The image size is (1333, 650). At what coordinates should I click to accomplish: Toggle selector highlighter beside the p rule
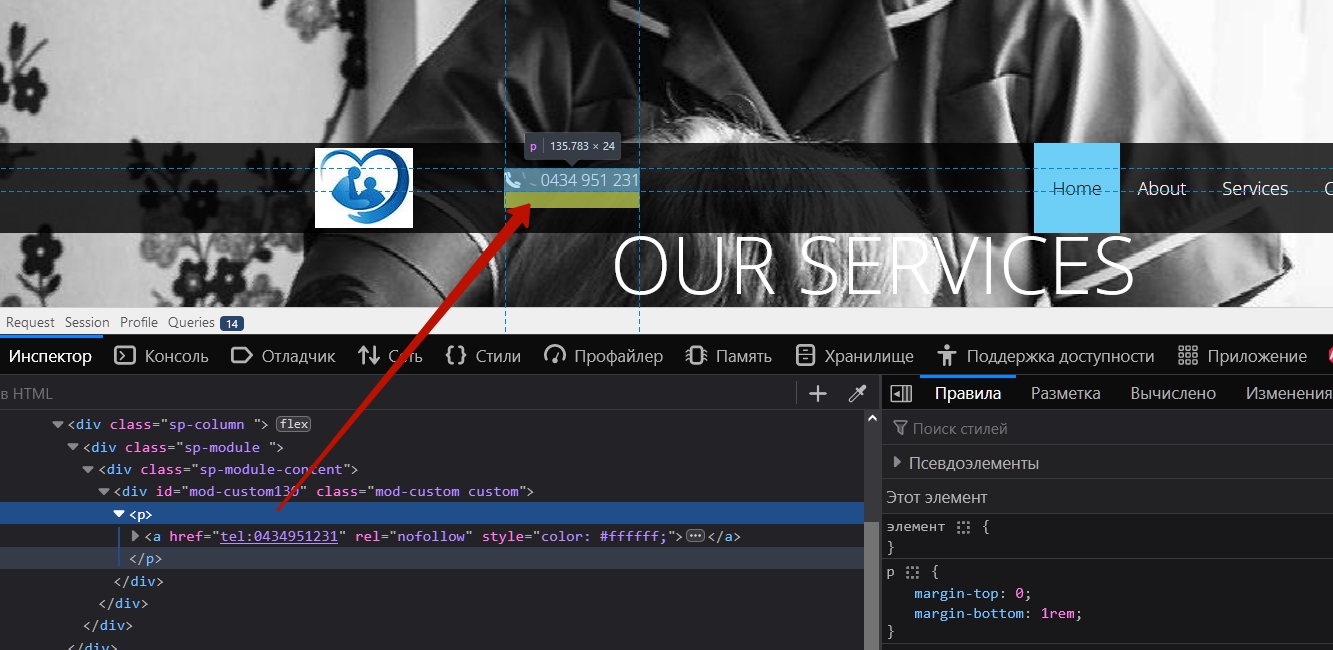(x=912, y=573)
